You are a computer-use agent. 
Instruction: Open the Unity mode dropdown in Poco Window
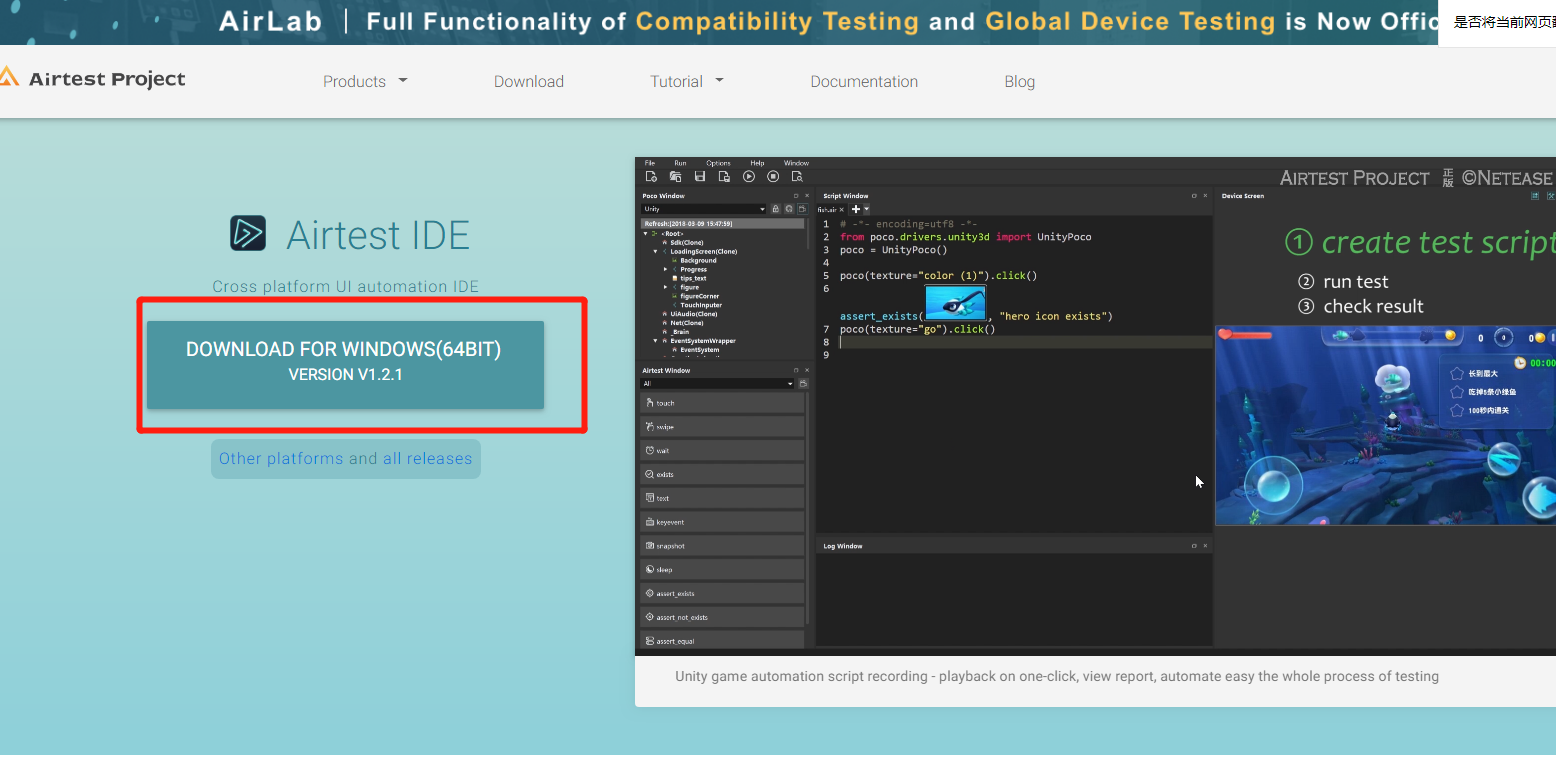point(703,209)
